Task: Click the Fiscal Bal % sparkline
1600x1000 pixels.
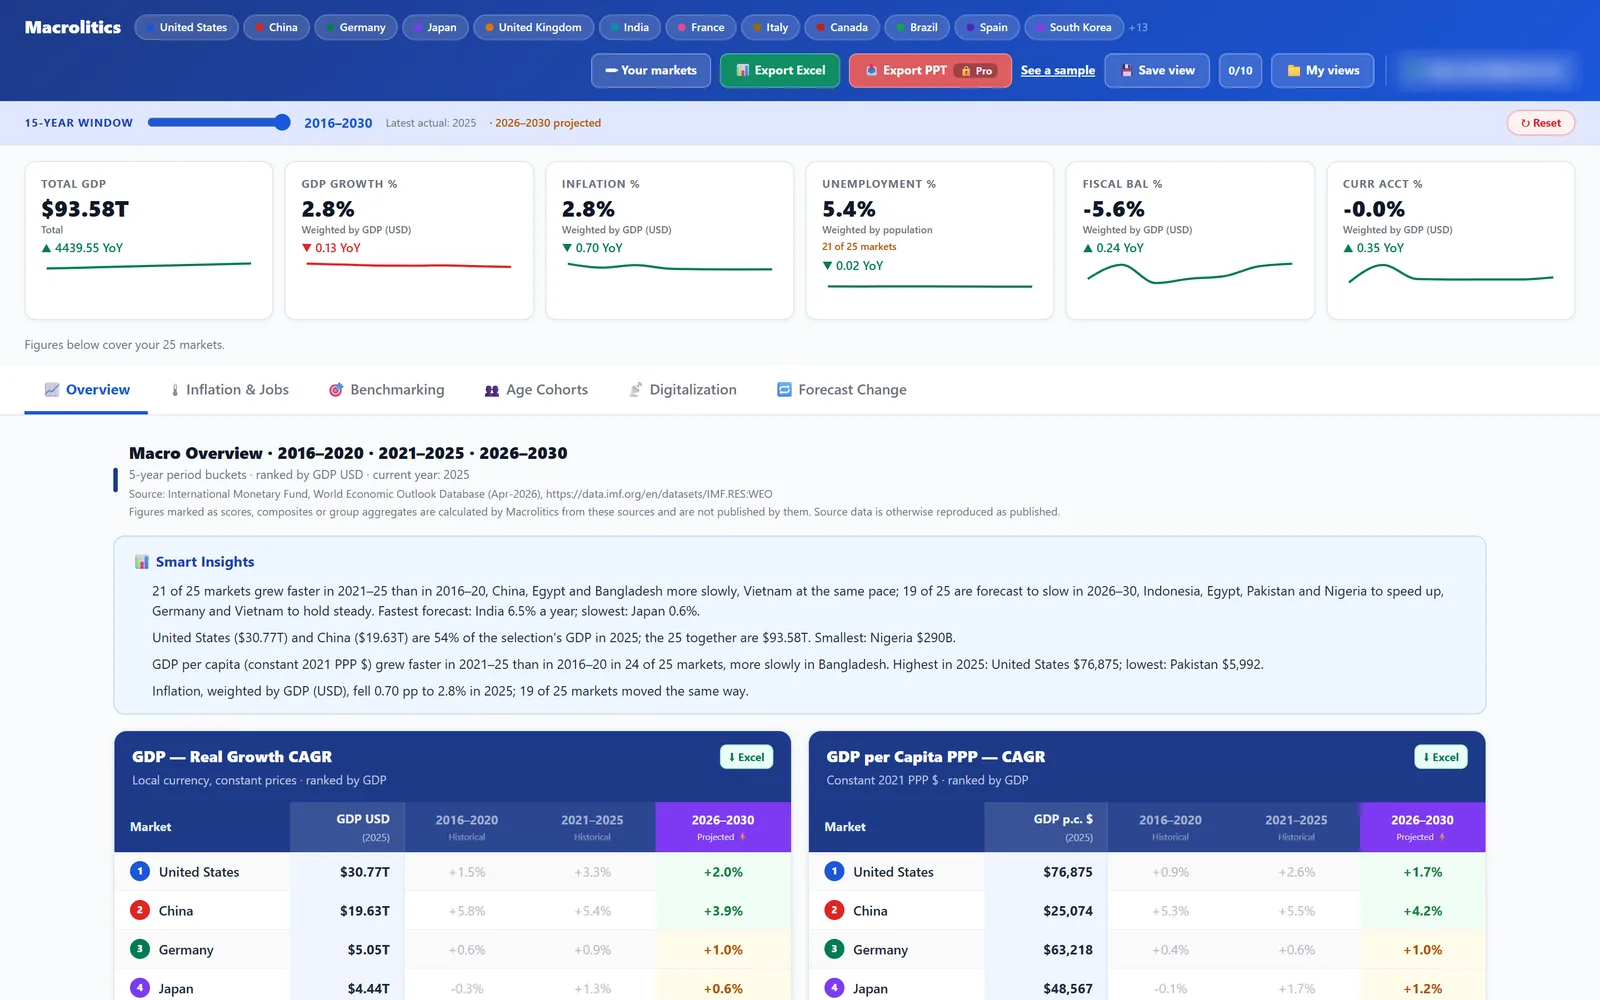Action: [x=1190, y=272]
